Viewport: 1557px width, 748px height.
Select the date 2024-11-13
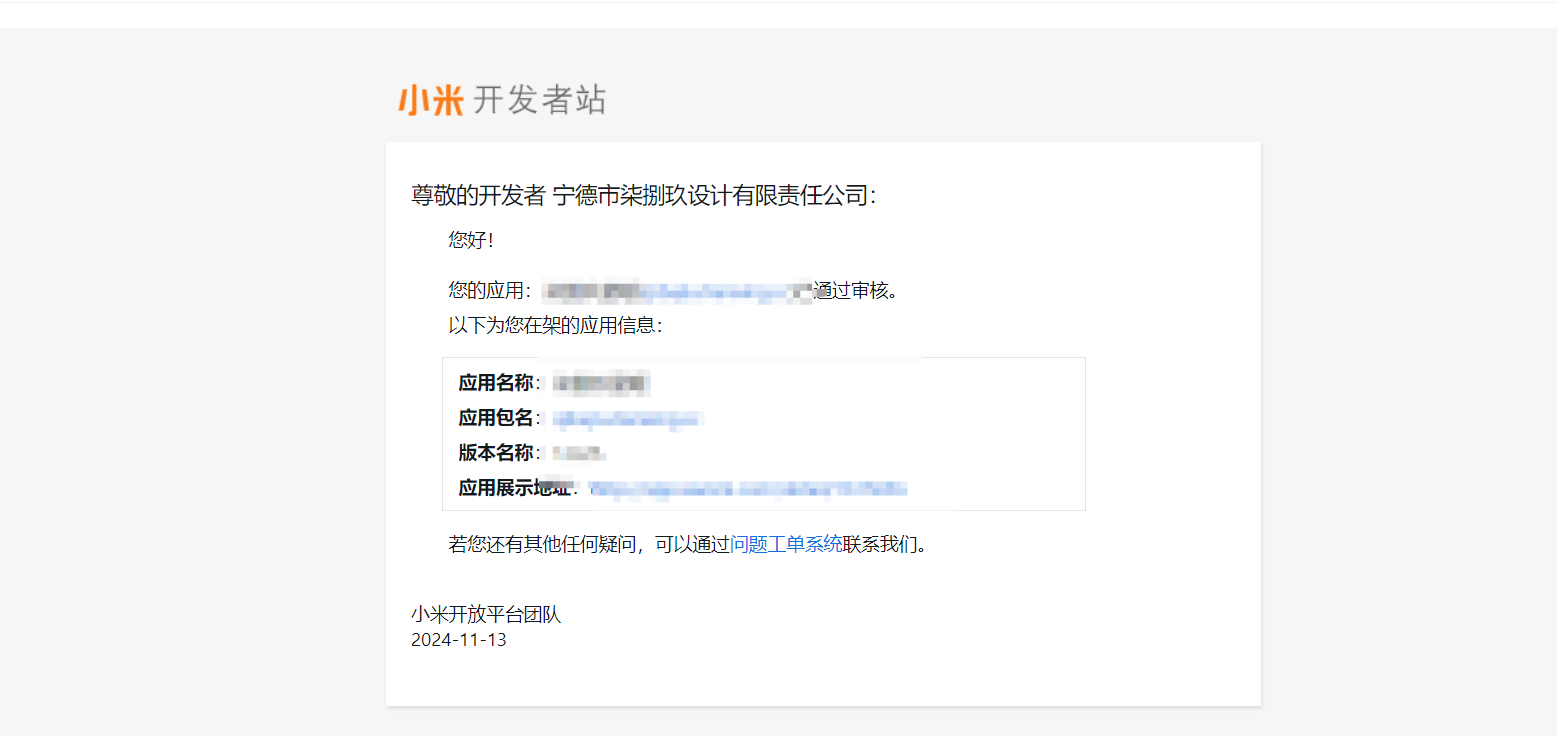click(x=459, y=640)
